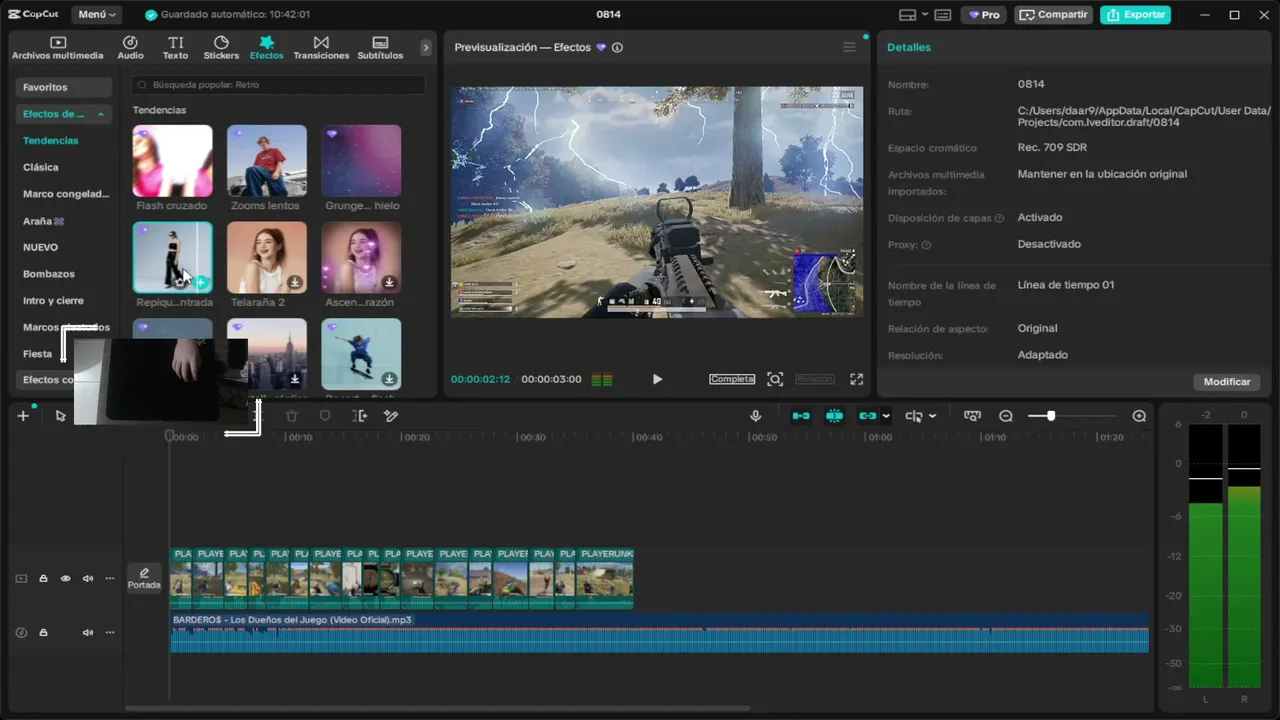
Task: Click the microphone voiceover record icon
Action: tap(756, 416)
